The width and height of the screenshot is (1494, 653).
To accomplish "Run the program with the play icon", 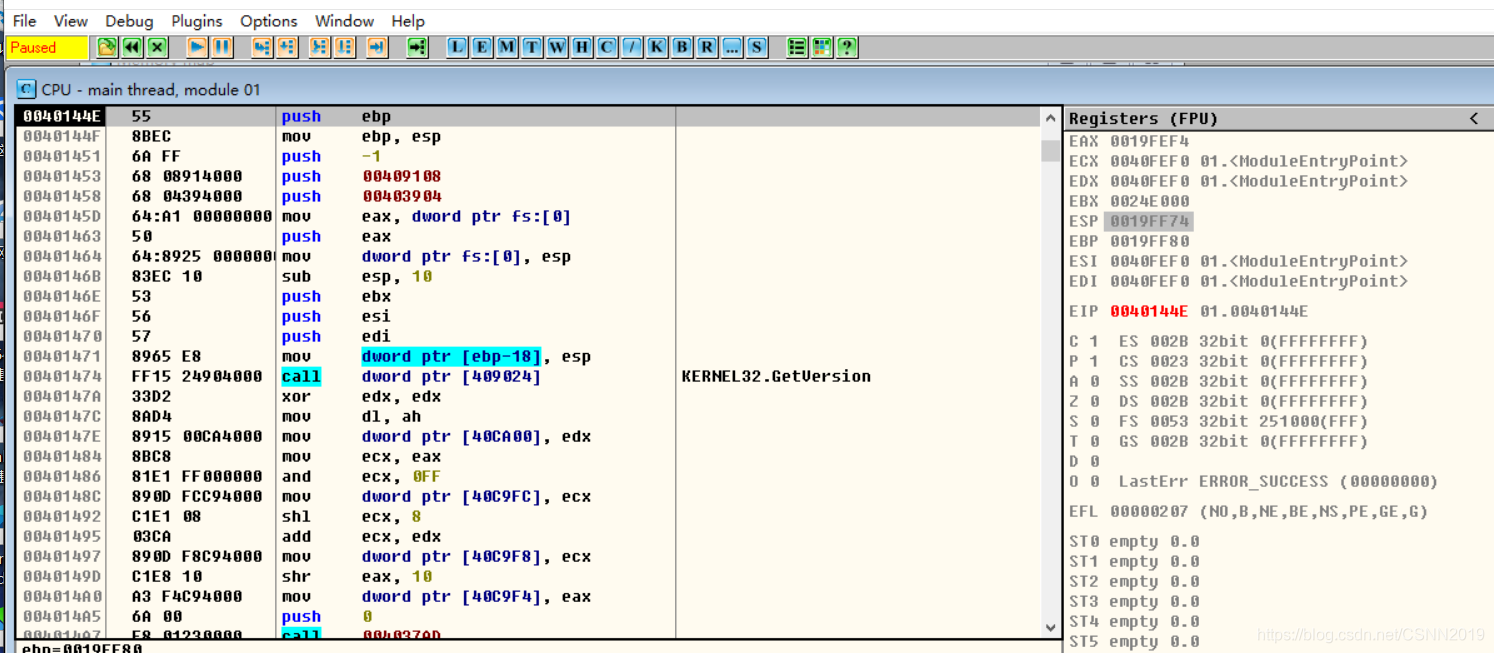I will [197, 47].
